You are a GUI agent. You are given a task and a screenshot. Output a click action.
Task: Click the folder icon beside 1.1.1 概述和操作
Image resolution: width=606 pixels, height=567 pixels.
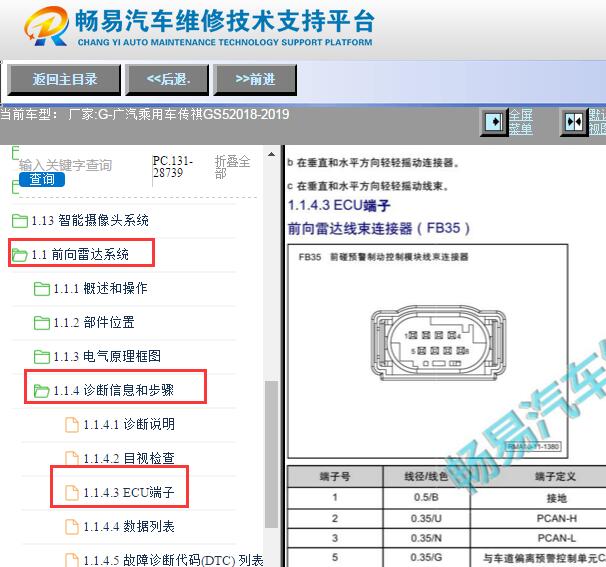[42, 289]
